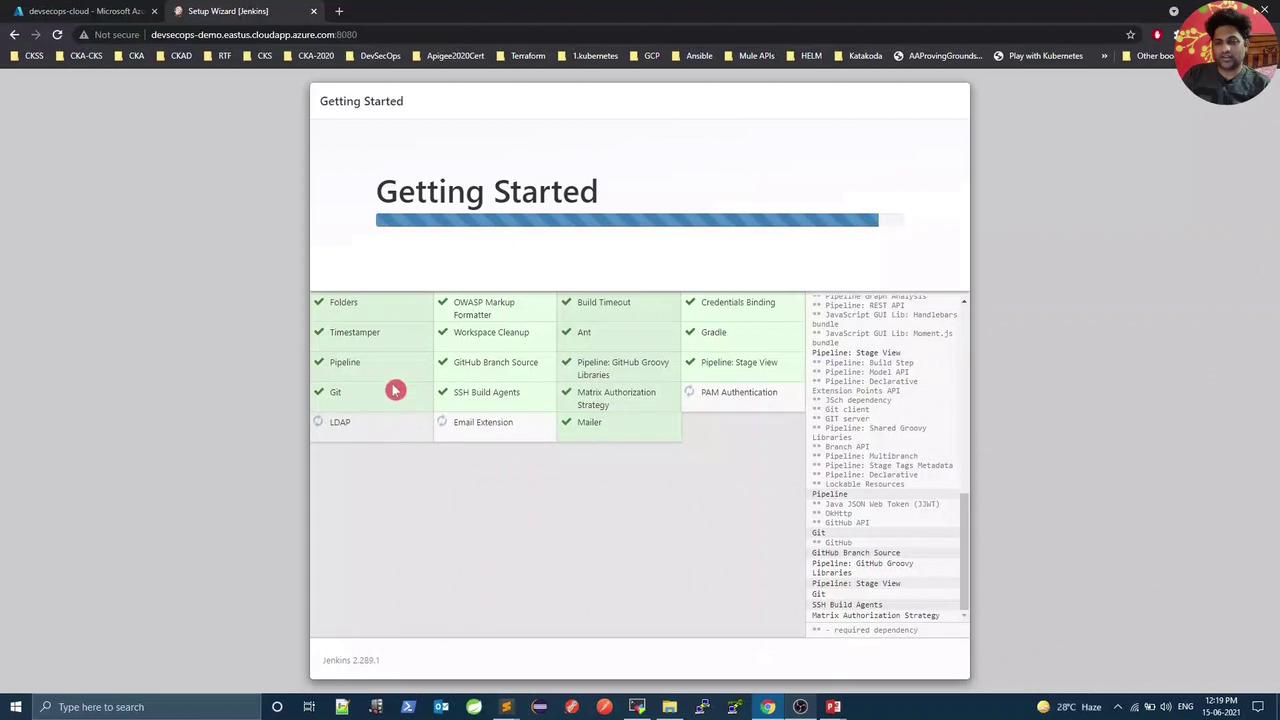Open PowerPoint from the taskbar
The height and width of the screenshot is (720, 1280).
click(833, 707)
